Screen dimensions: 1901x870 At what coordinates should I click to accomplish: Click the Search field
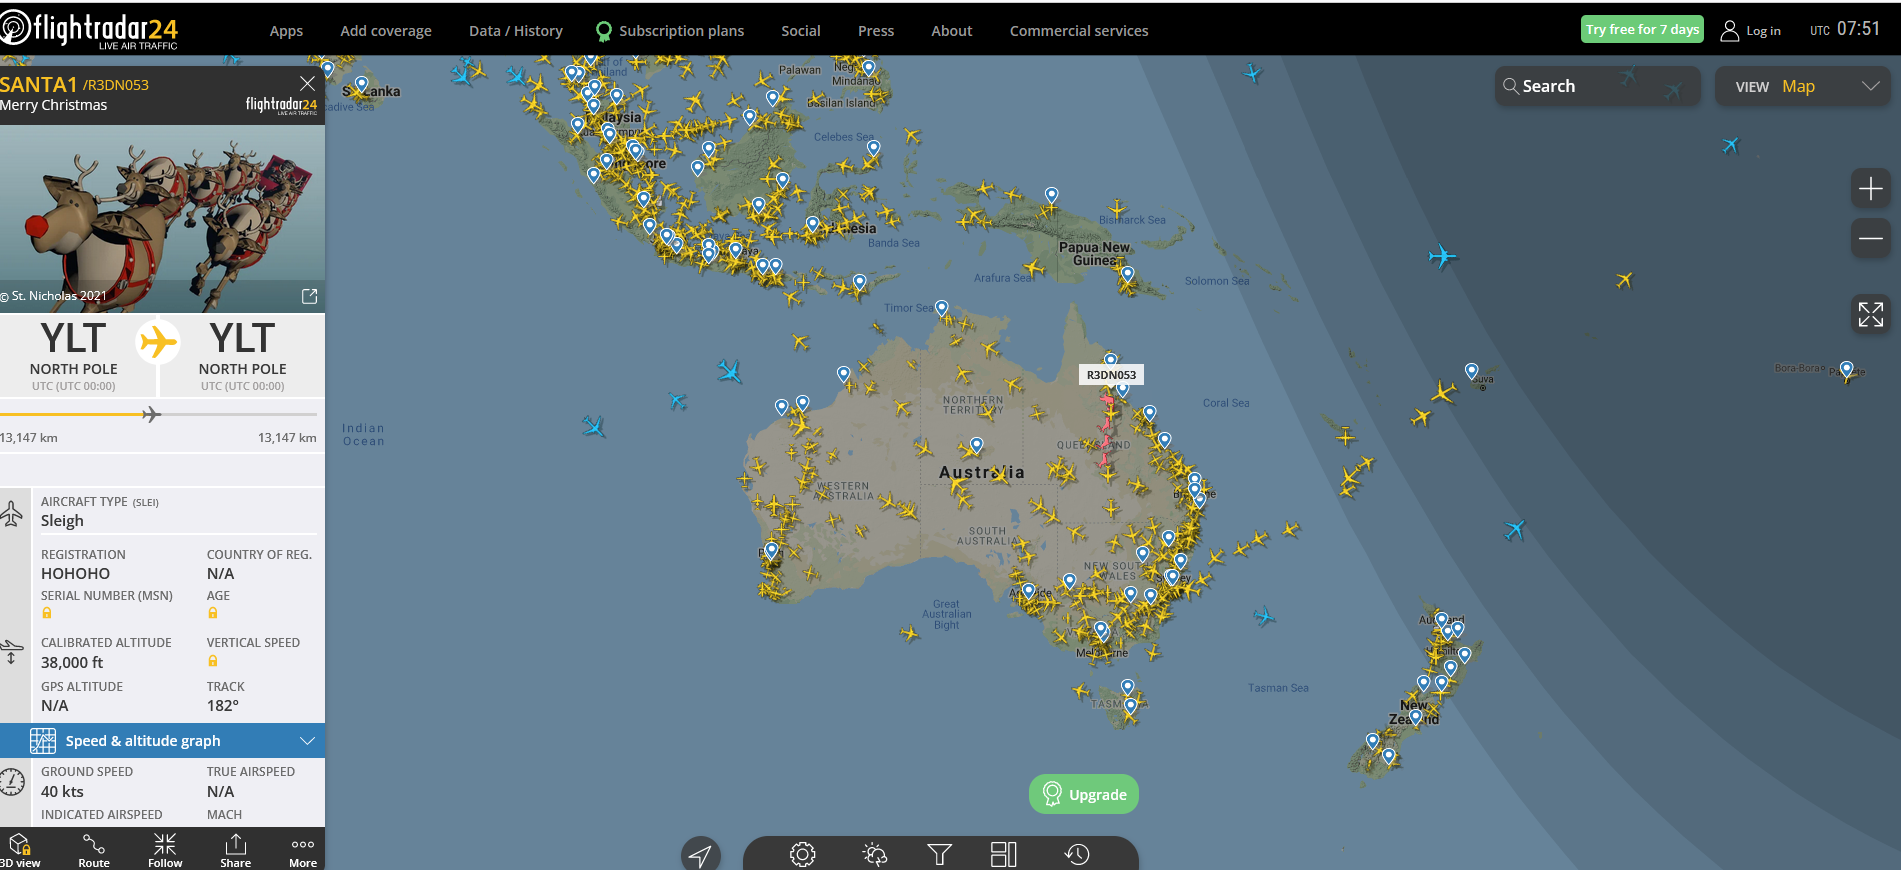pos(1597,86)
